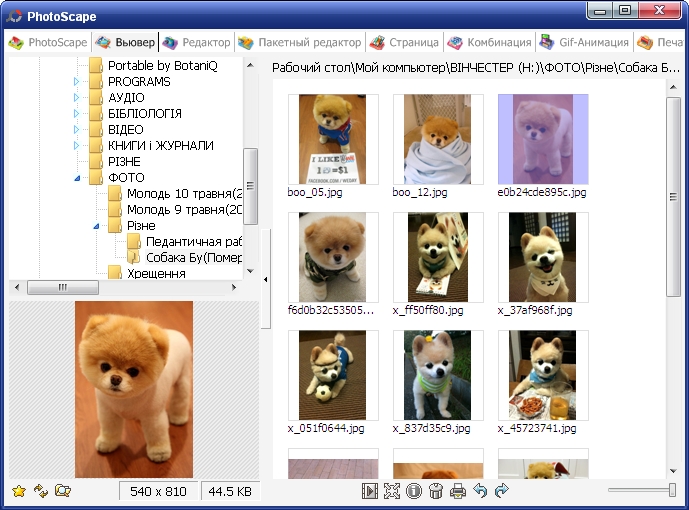The width and height of the screenshot is (689, 510).
Task: Collapse the left panel splitter arrow
Action: (x=265, y=279)
